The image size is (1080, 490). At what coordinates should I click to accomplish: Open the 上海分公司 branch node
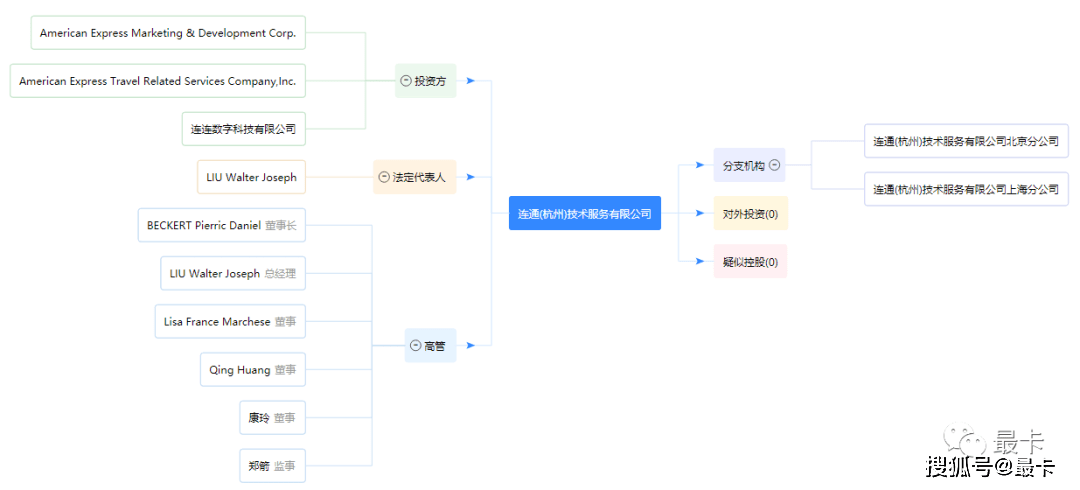tap(966, 189)
